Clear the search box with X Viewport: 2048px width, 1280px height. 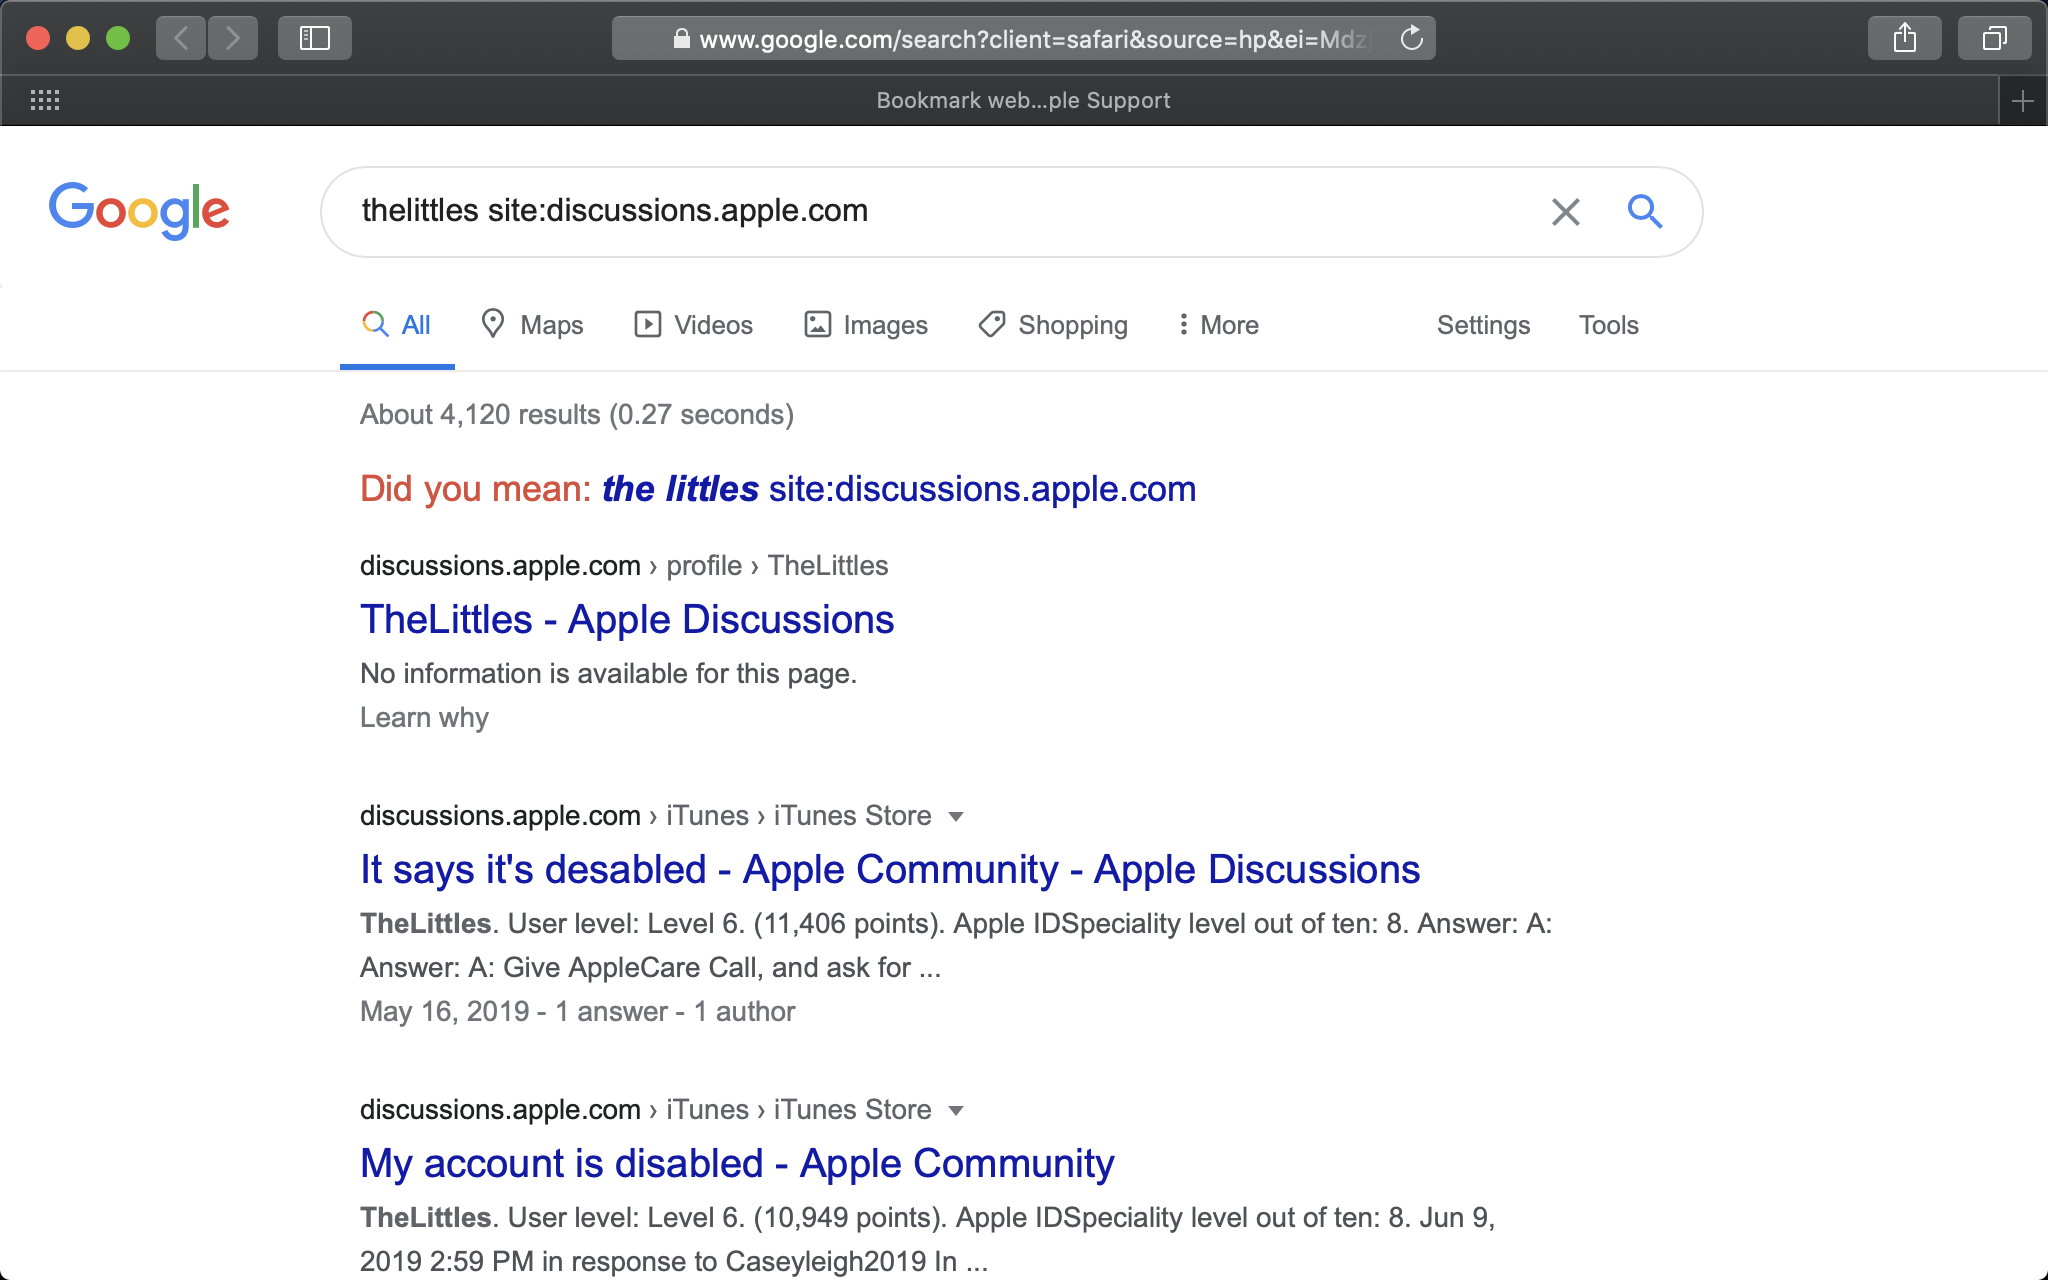point(1565,211)
